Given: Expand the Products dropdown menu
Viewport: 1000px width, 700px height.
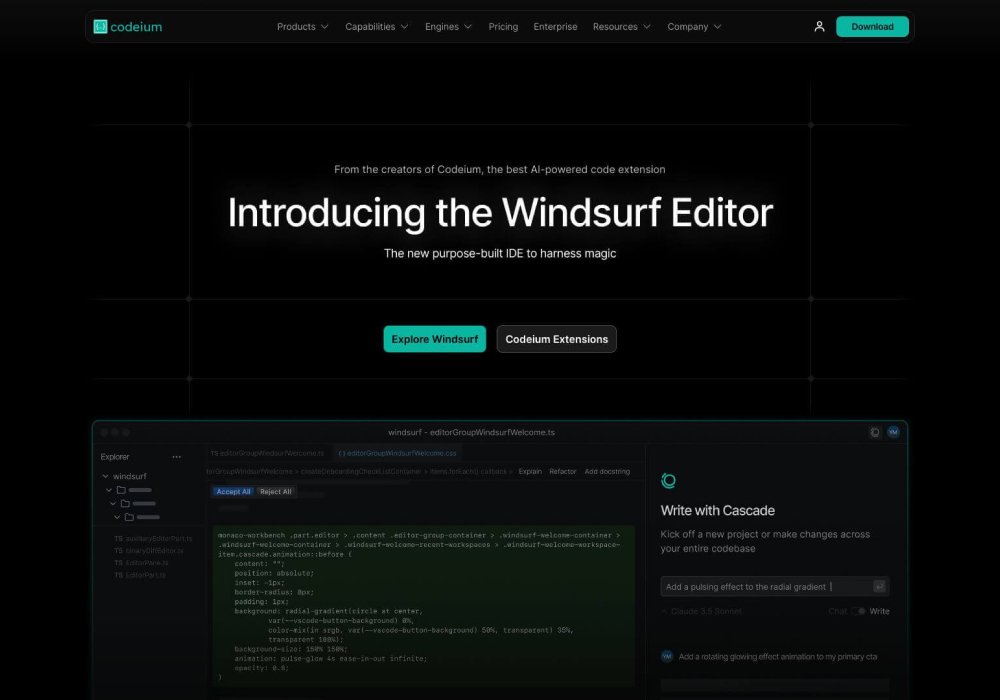Looking at the screenshot, I should 302,27.
